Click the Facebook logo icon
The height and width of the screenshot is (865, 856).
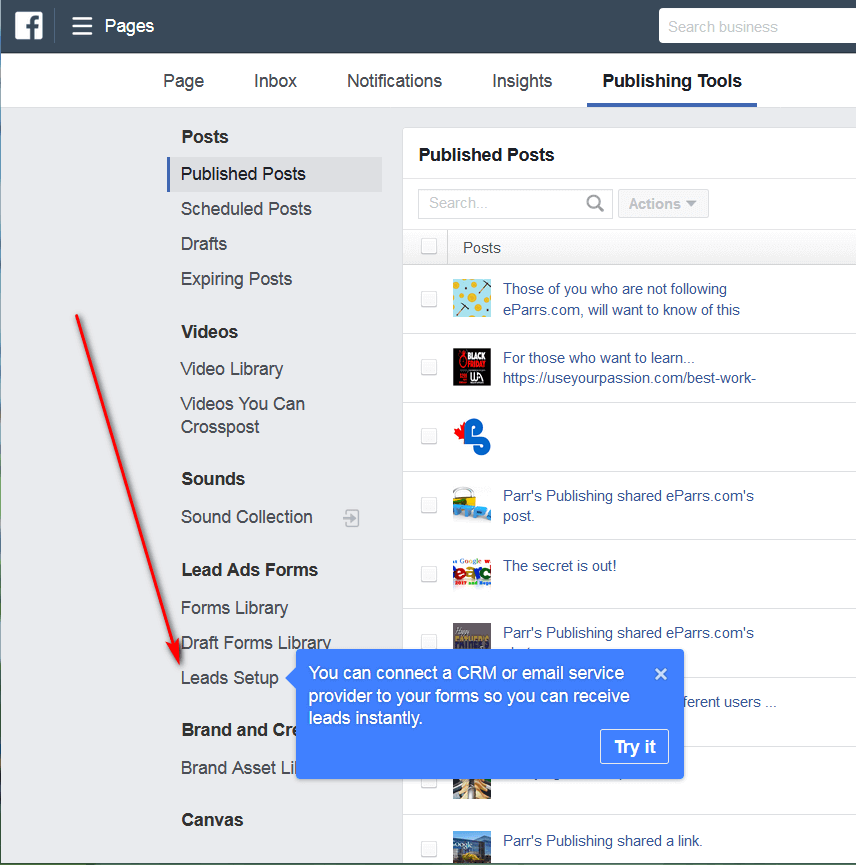pos(29,26)
